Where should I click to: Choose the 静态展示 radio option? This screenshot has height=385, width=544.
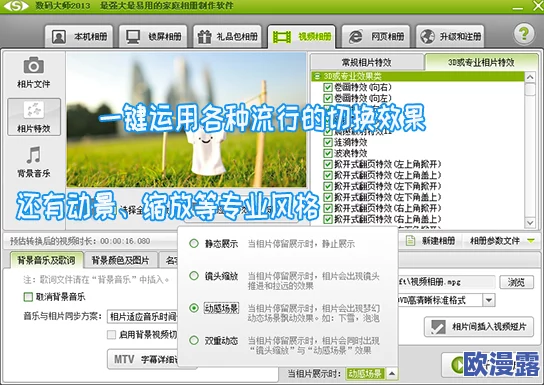pos(194,243)
